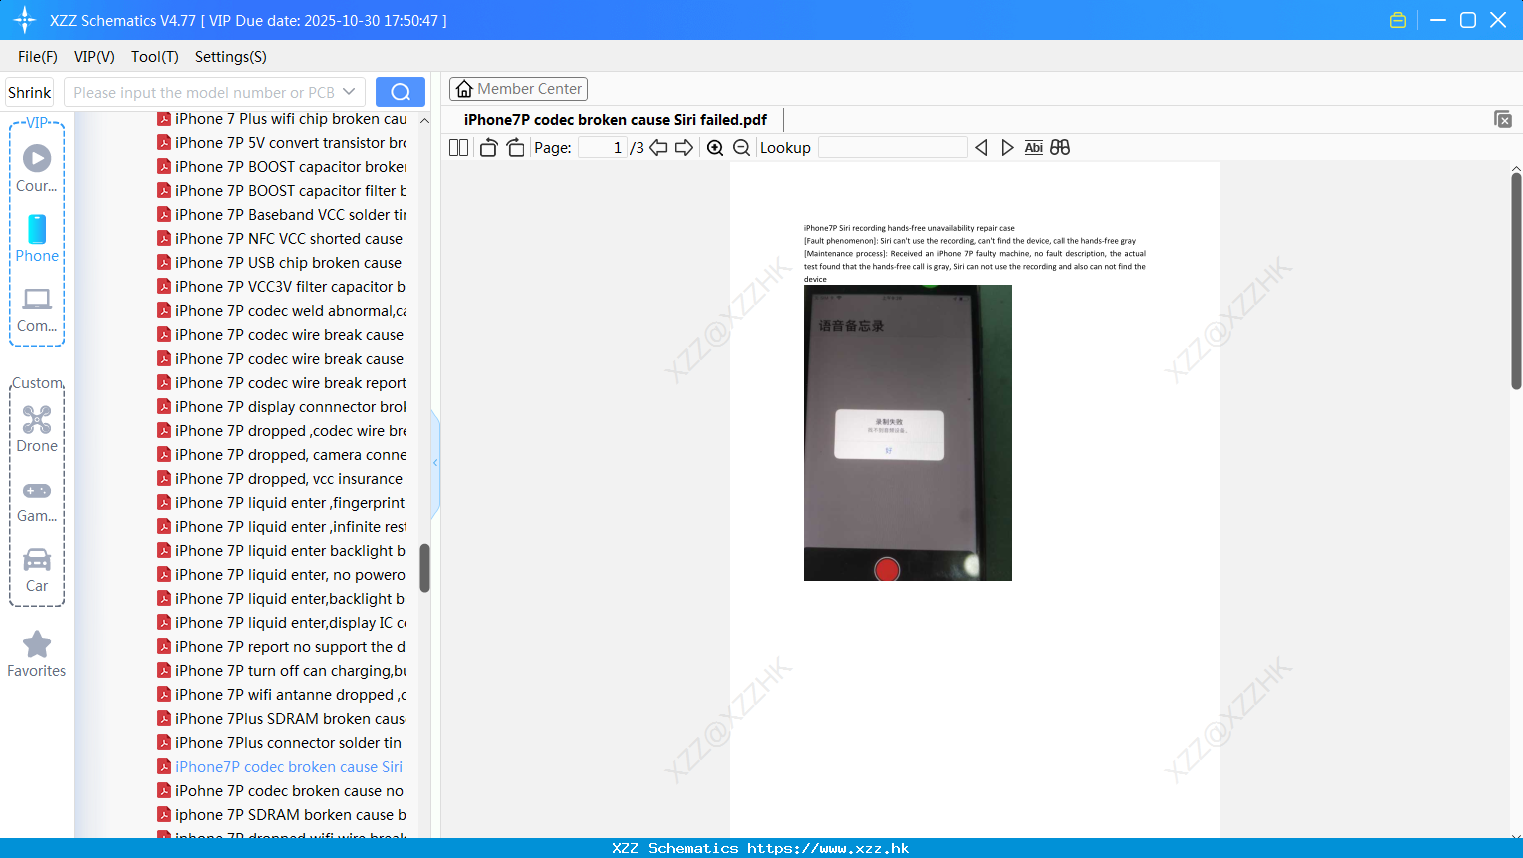Open iPhone 7P codec weld abnormal file
The height and width of the screenshot is (858, 1523).
pos(282,311)
